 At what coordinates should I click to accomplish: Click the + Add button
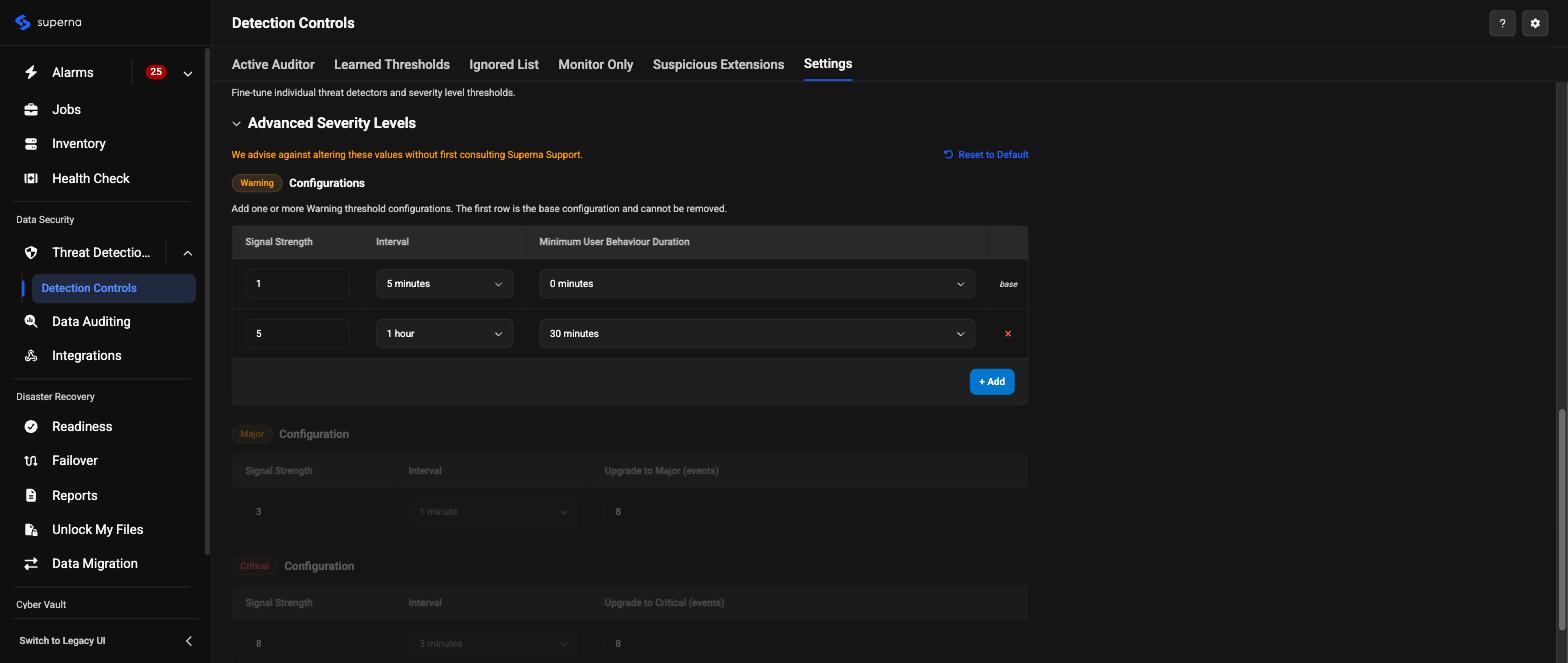[x=992, y=382]
